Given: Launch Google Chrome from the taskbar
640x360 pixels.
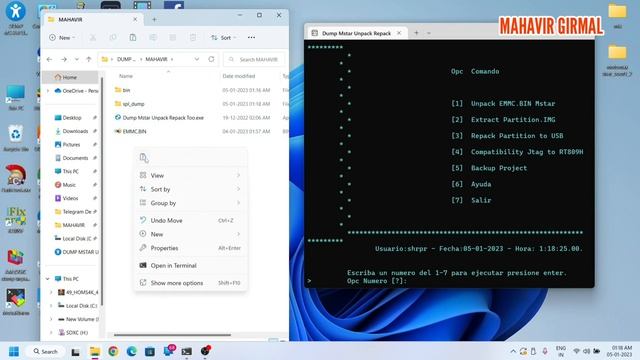Looking at the screenshot, I should (x=113, y=351).
